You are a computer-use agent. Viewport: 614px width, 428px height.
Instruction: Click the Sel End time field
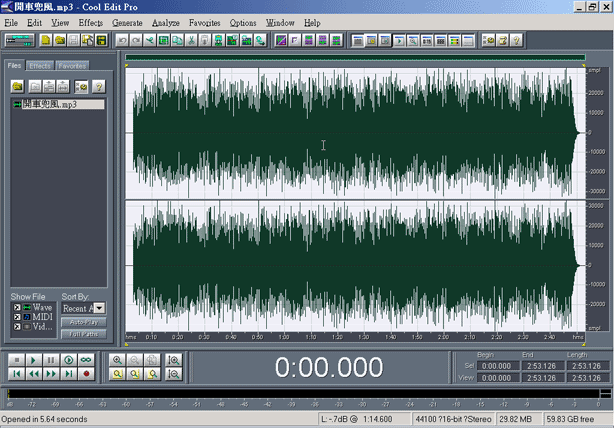pyautogui.click(x=543, y=366)
